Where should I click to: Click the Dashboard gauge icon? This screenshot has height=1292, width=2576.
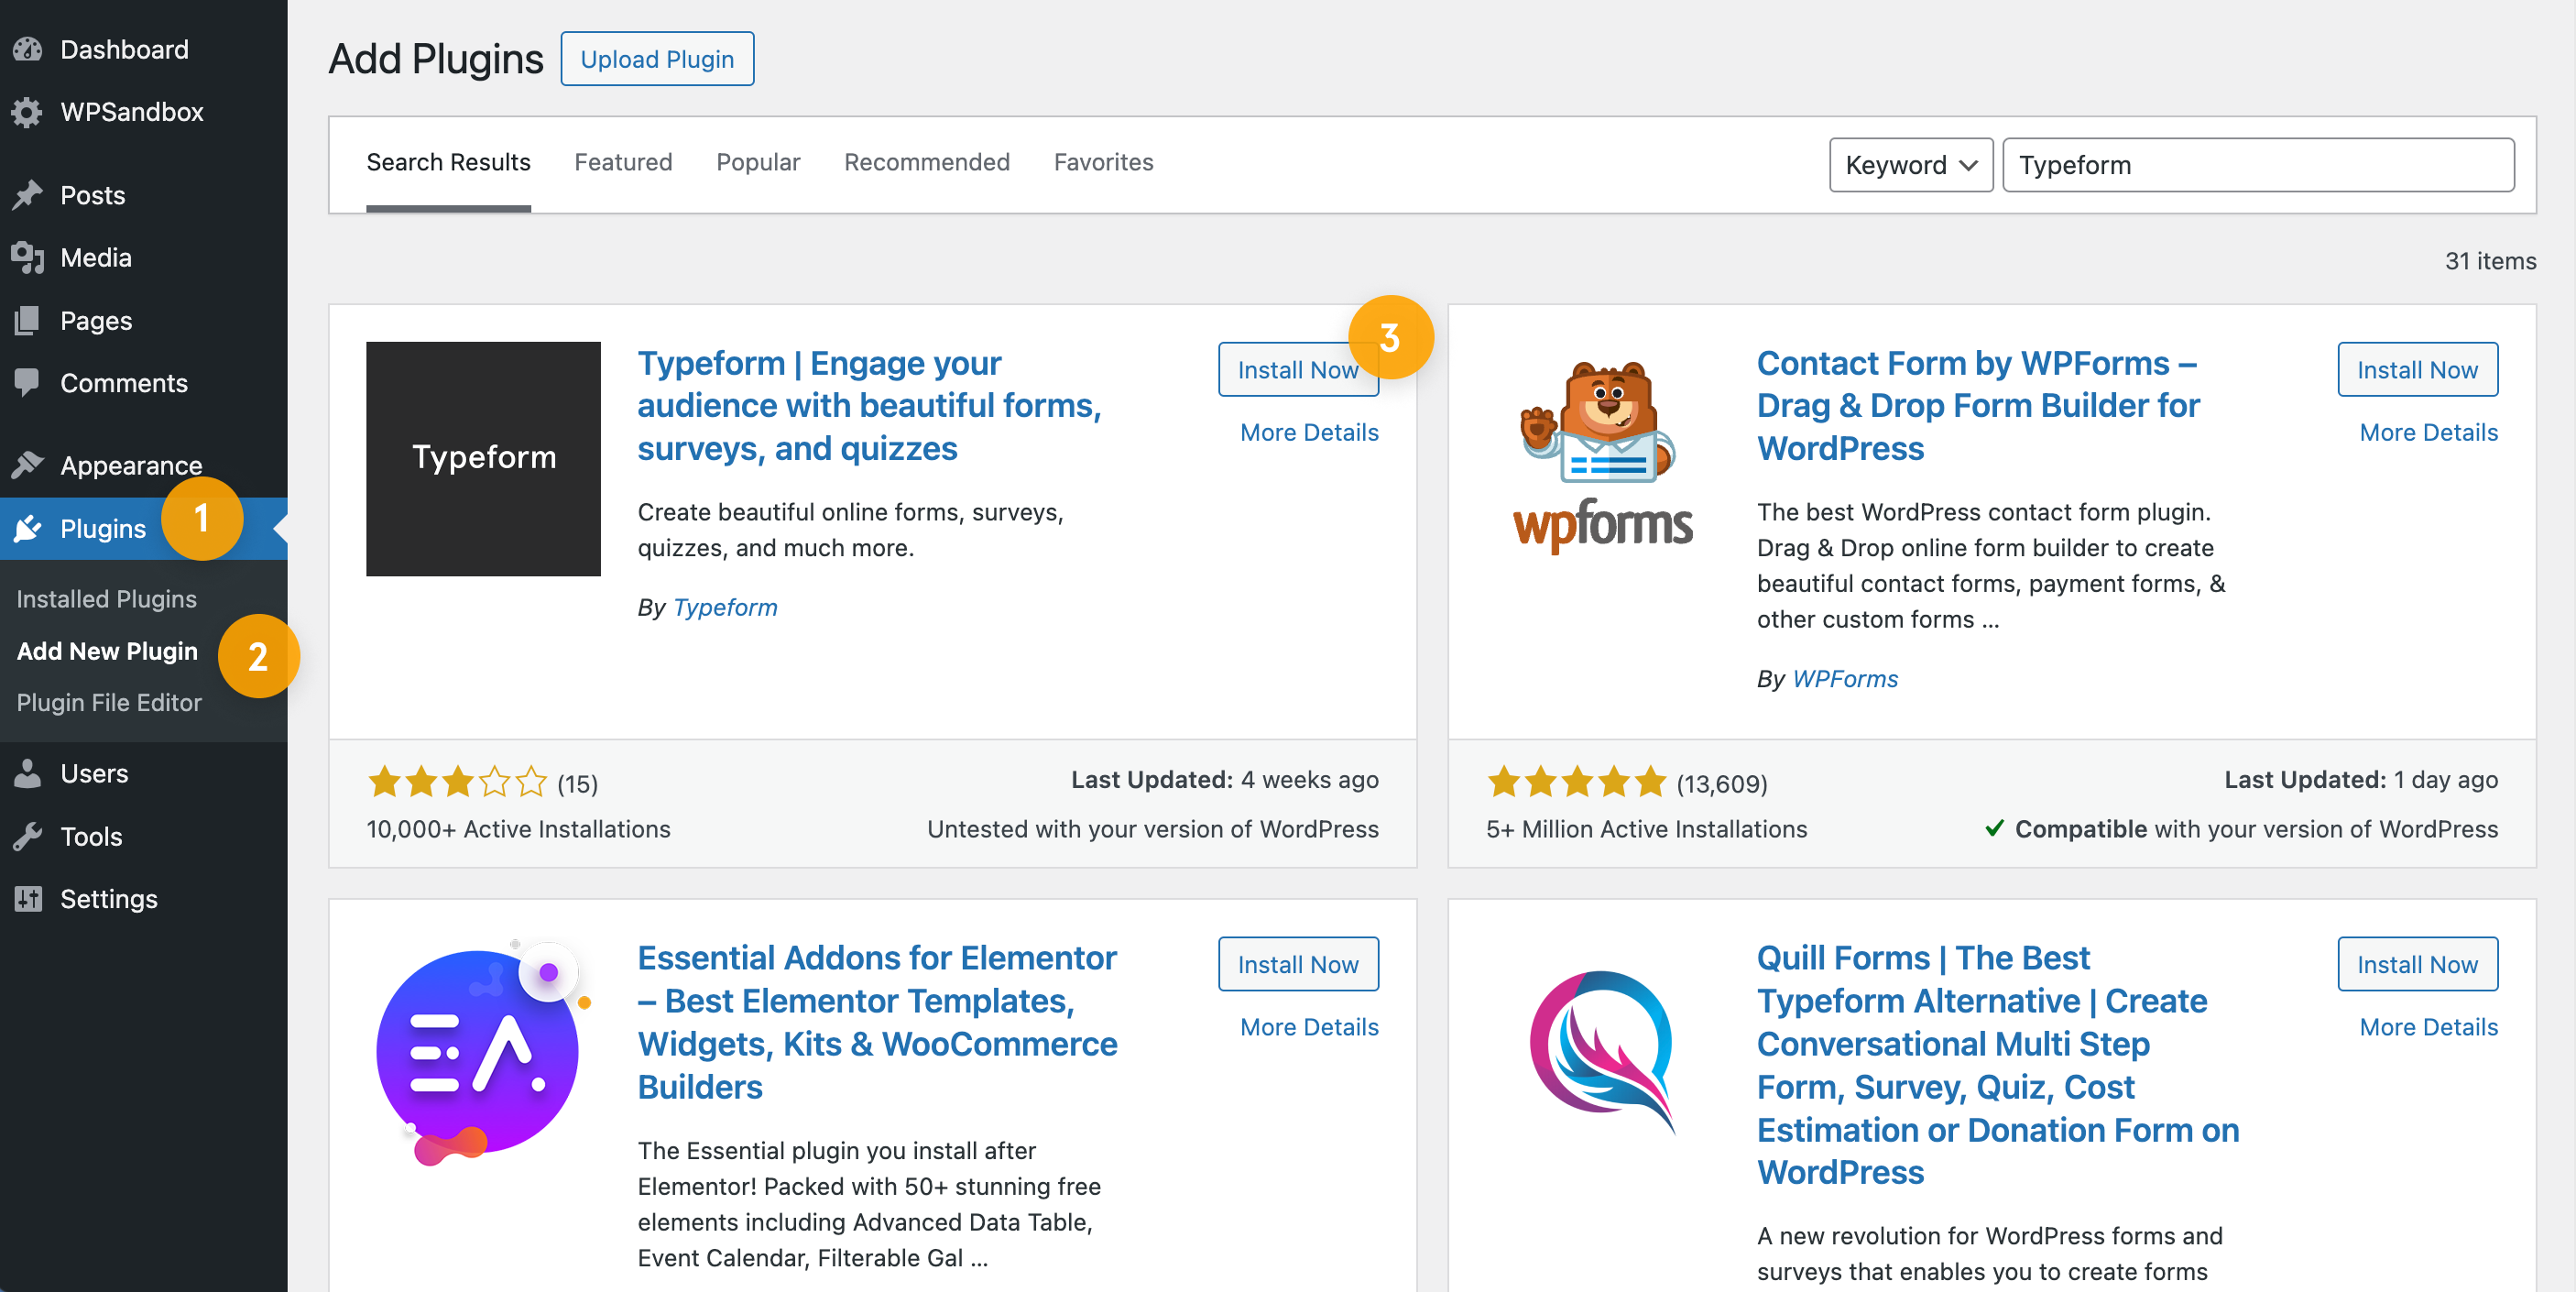click(28, 49)
